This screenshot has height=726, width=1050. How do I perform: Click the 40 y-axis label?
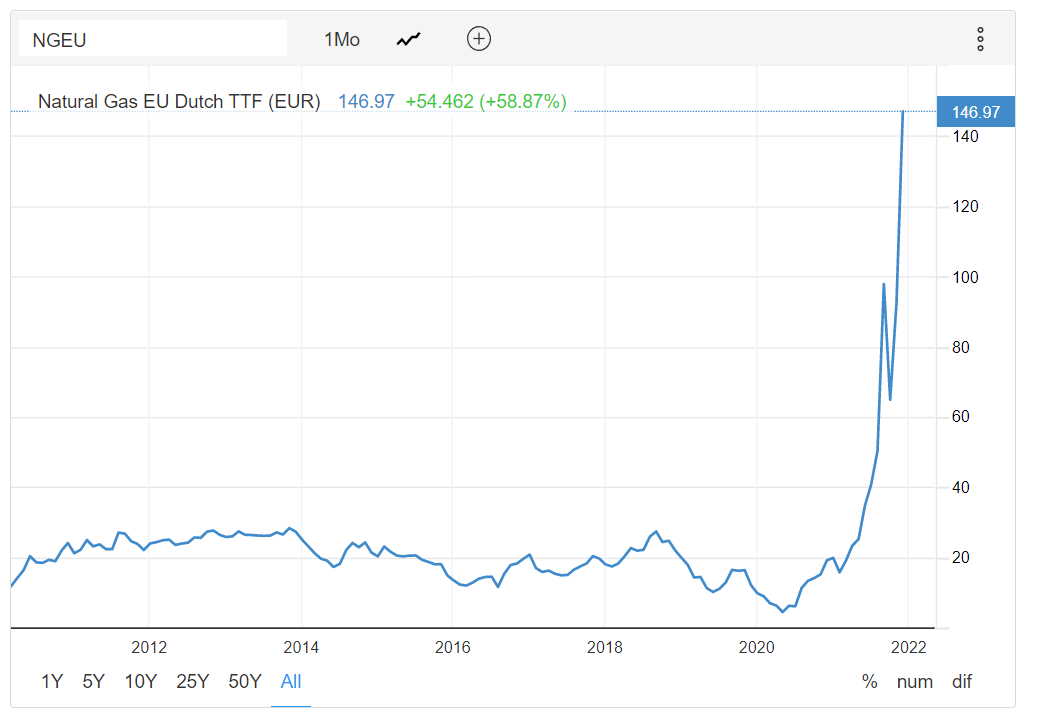tap(961, 488)
